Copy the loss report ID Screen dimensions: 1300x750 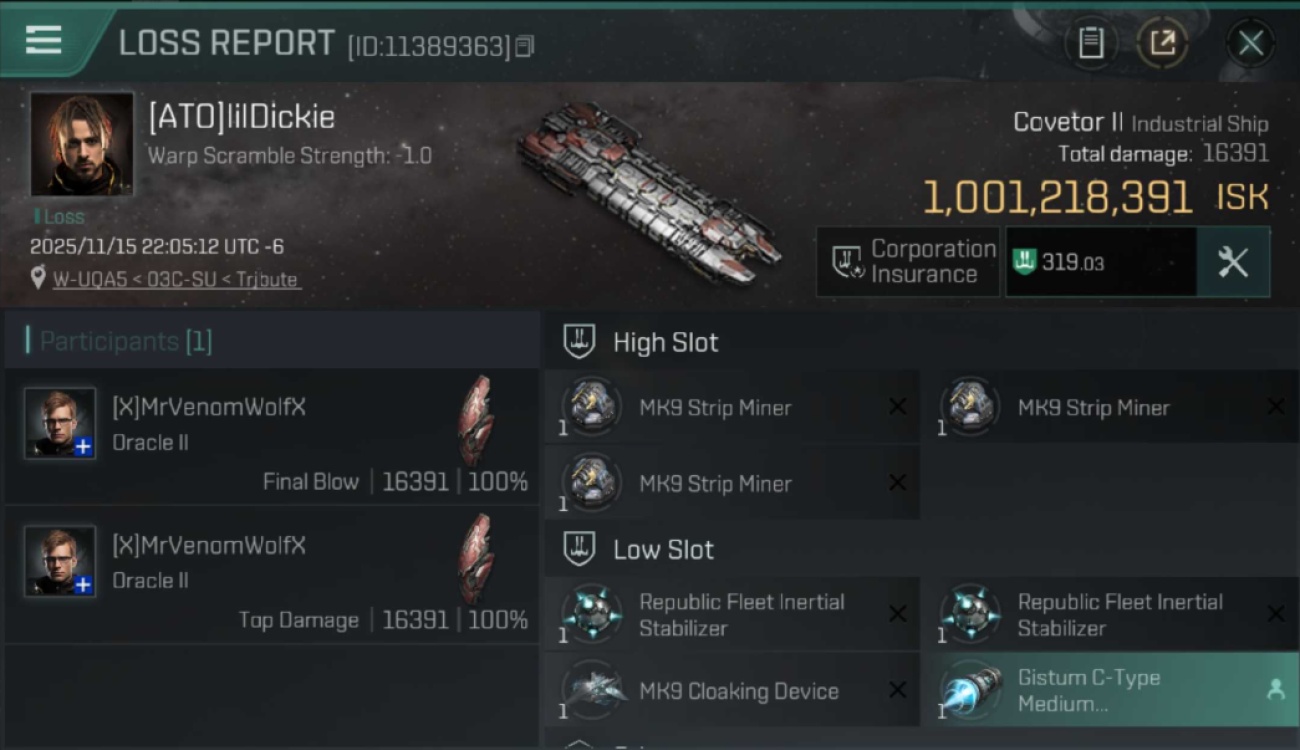click(x=525, y=46)
